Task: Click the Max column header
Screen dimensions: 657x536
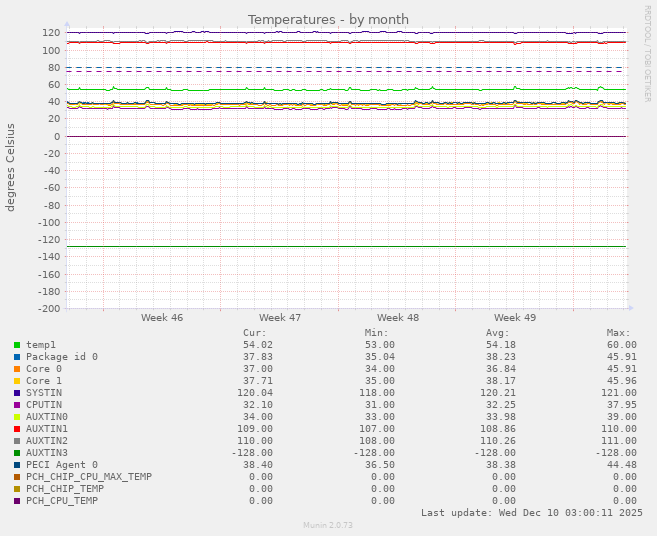Action: 618,333
